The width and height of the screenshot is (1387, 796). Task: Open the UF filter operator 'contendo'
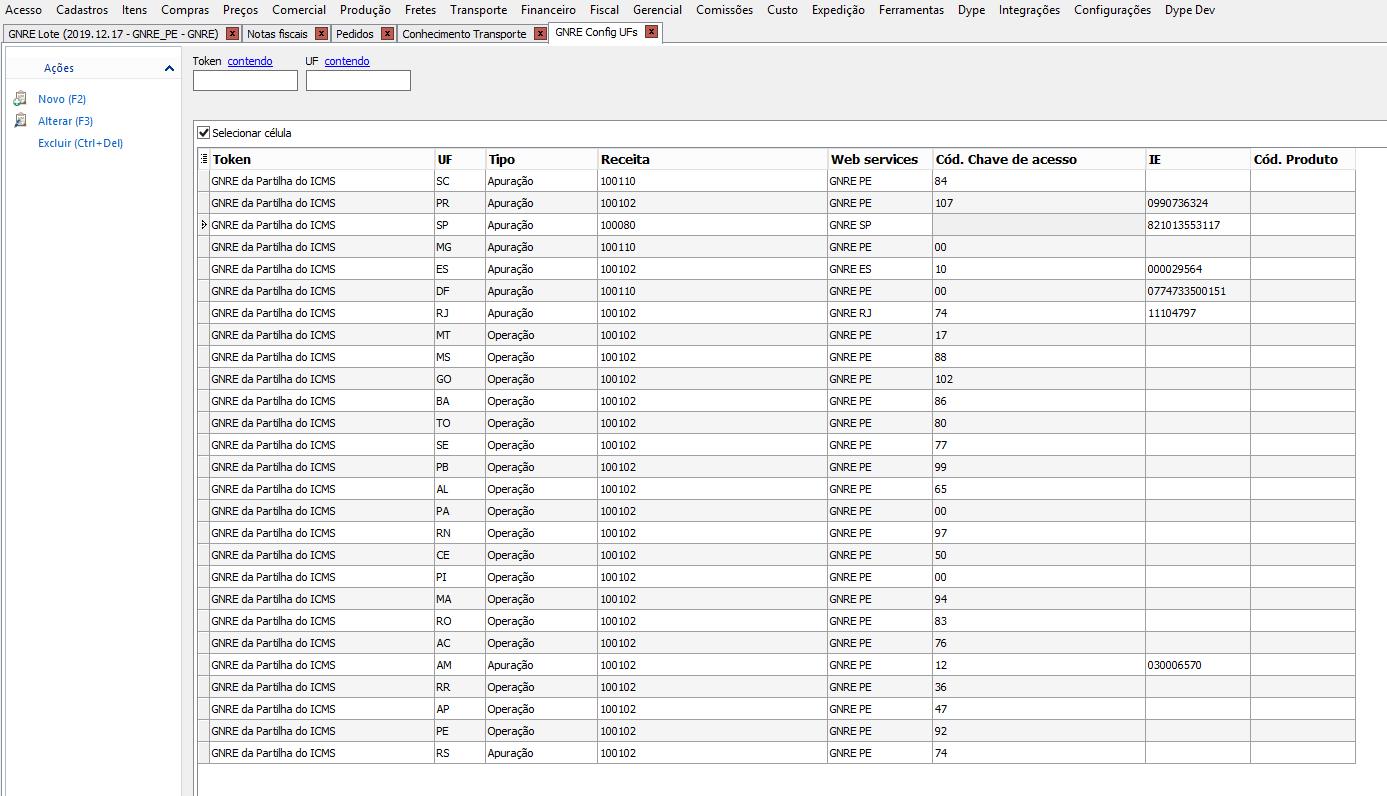[x=347, y=61]
